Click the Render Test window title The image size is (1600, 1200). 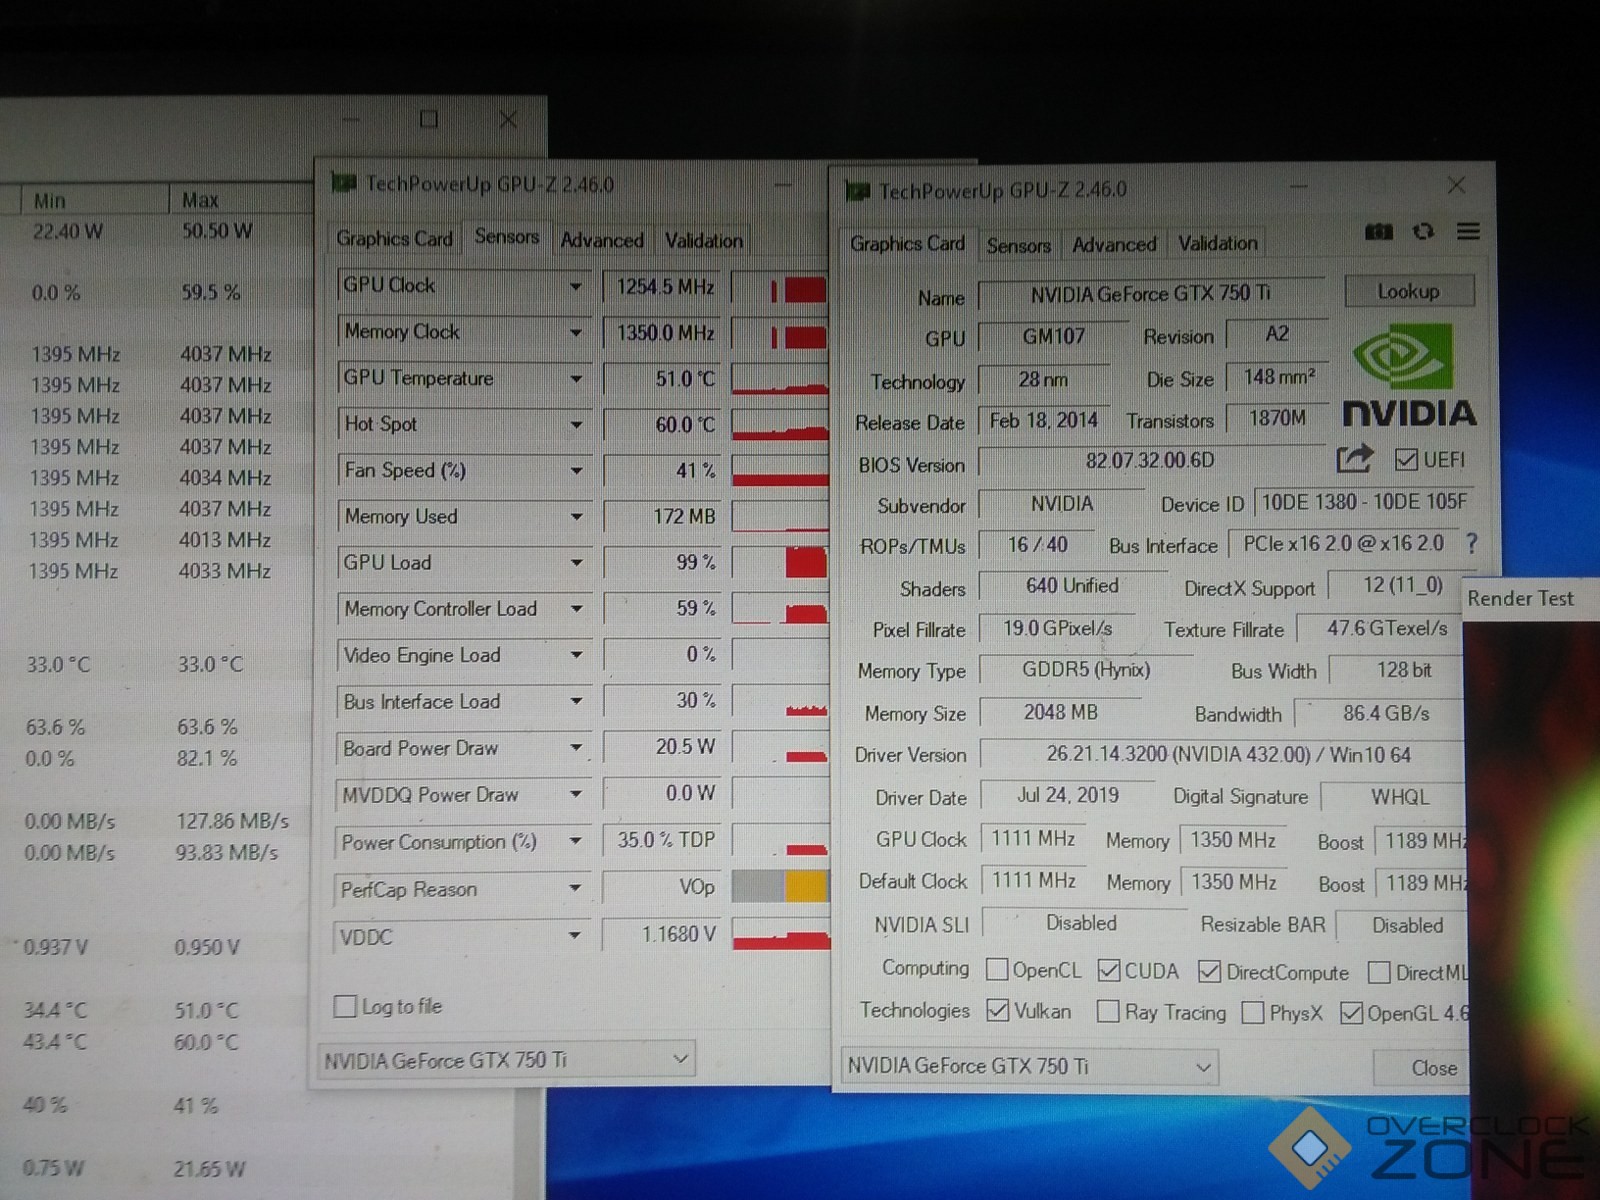click(x=1520, y=598)
